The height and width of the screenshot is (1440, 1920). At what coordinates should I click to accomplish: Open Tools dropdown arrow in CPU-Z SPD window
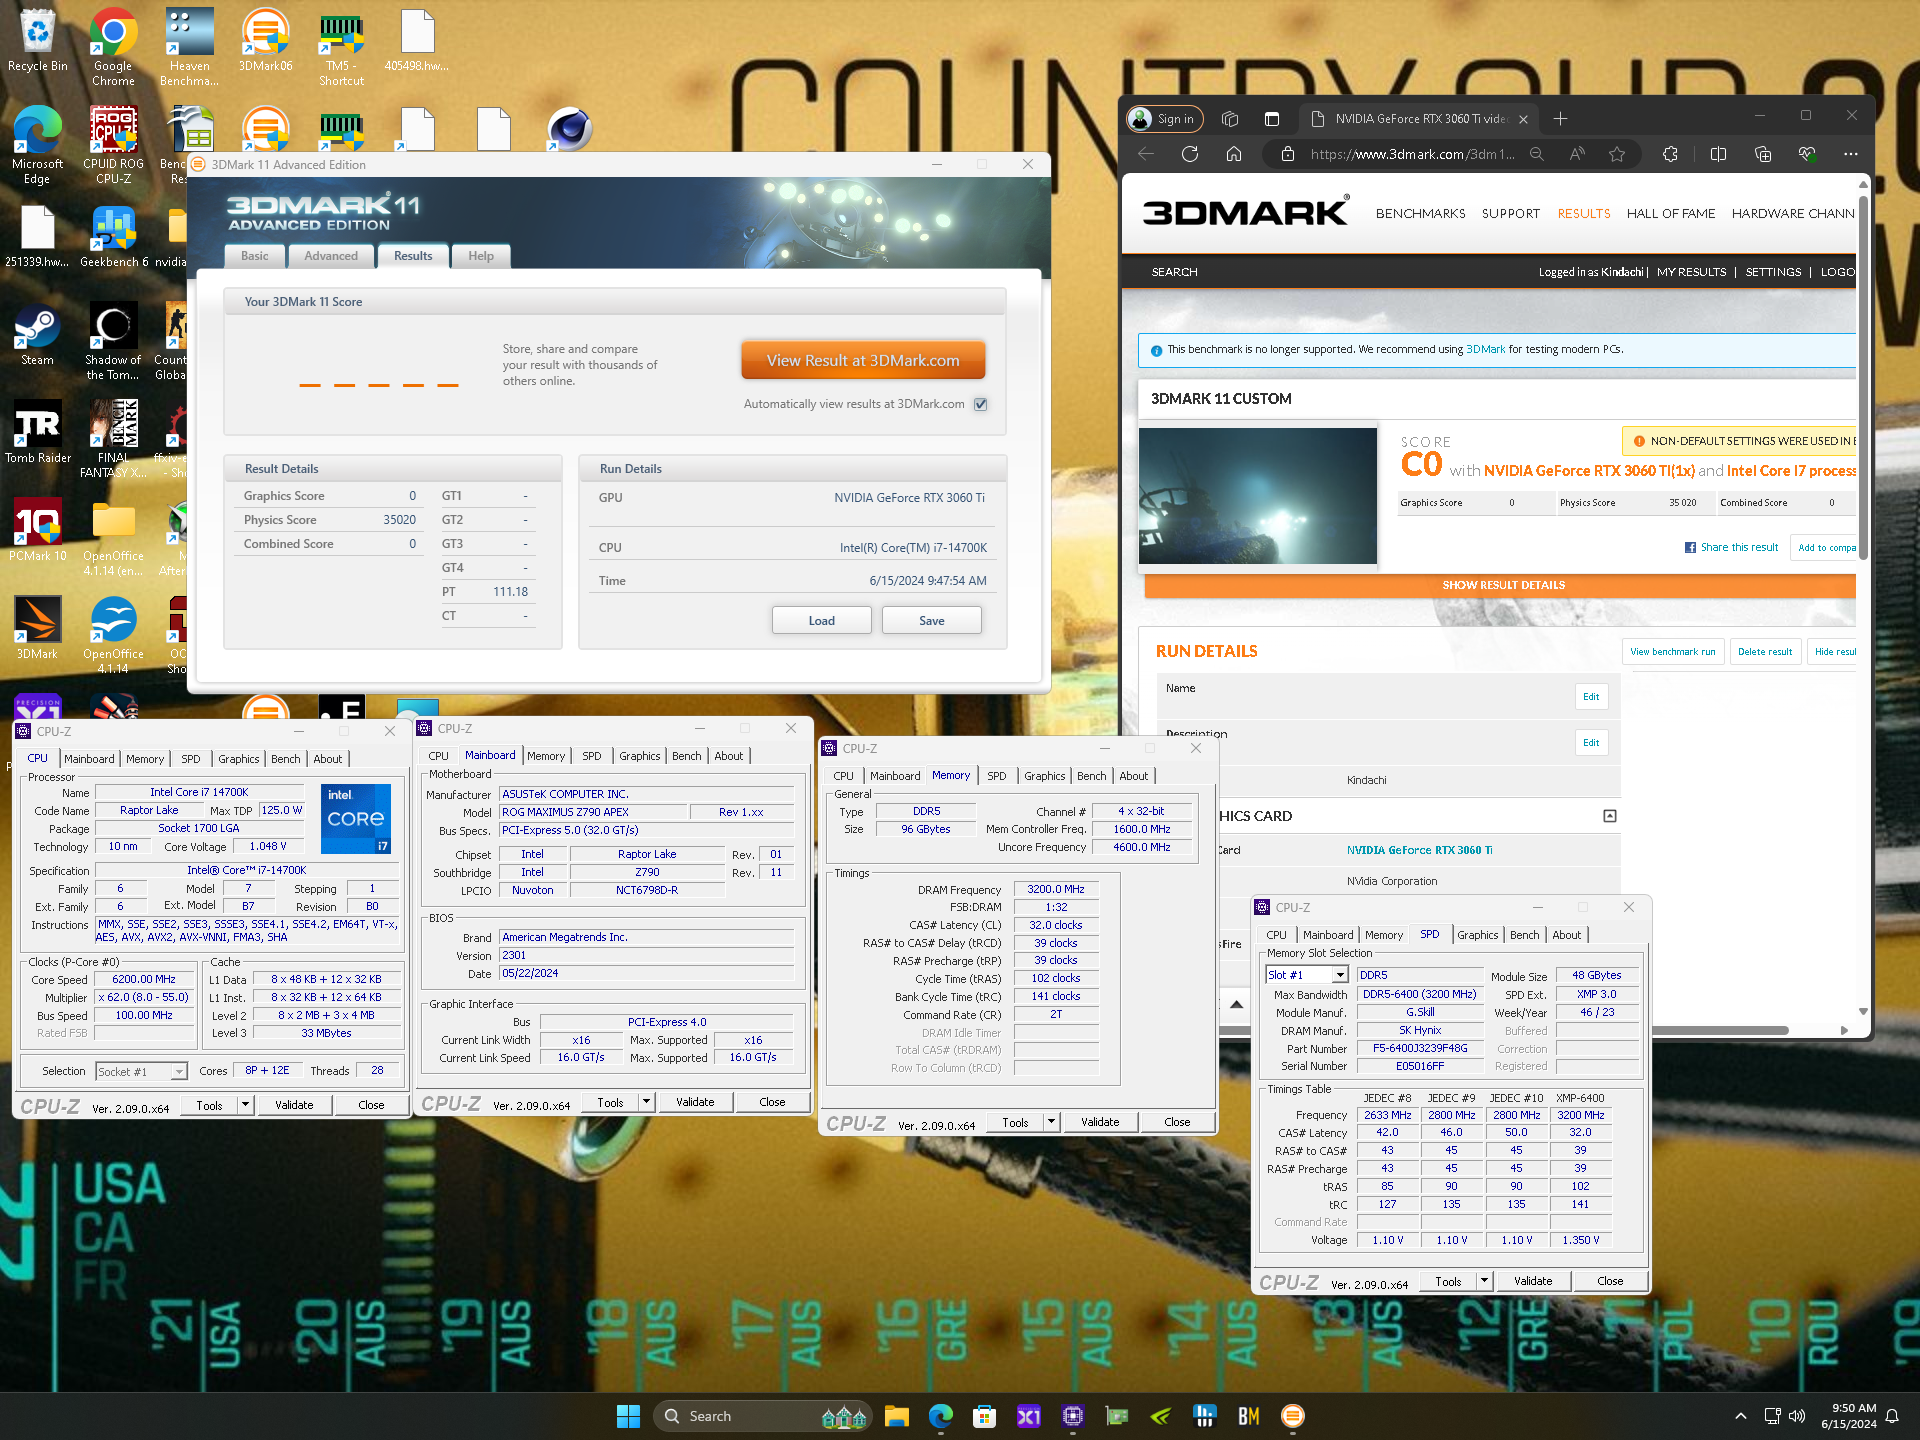pos(1484,1281)
